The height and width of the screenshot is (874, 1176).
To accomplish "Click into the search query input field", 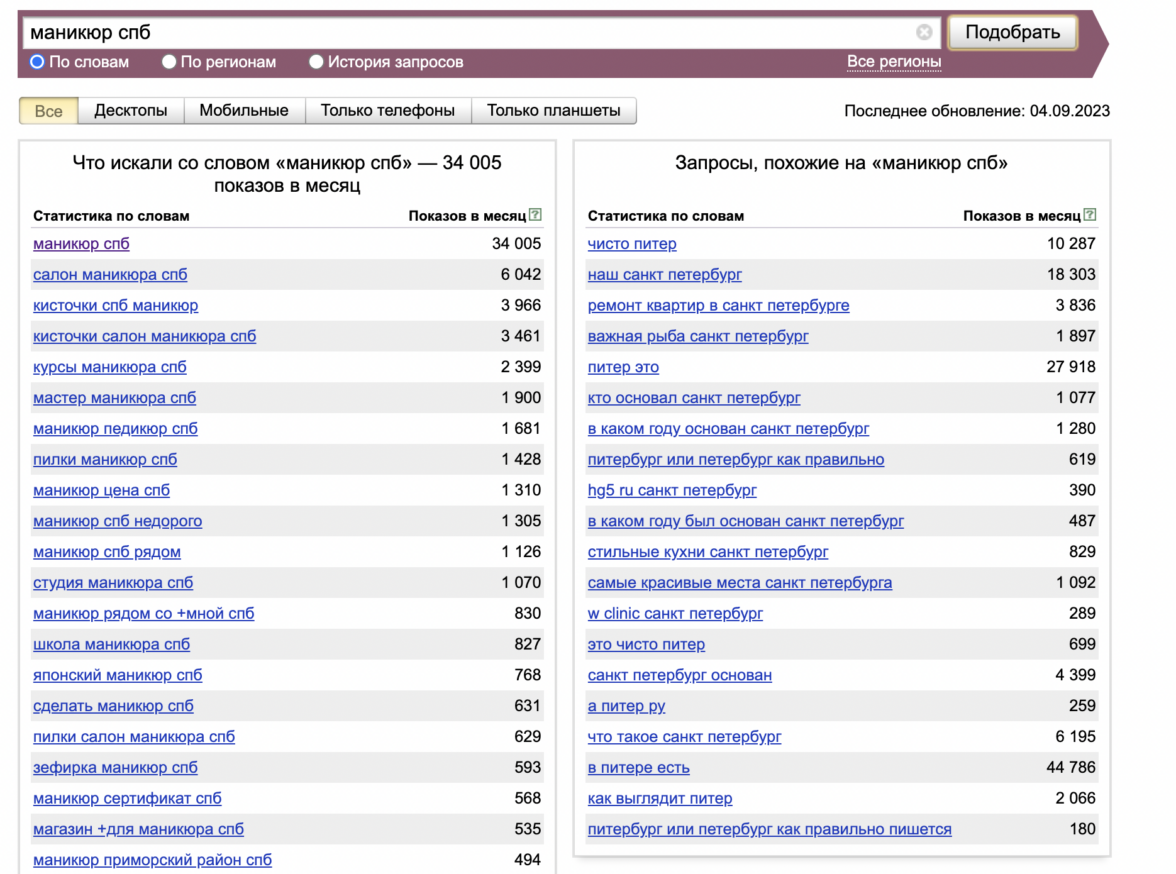I will click(x=470, y=32).
